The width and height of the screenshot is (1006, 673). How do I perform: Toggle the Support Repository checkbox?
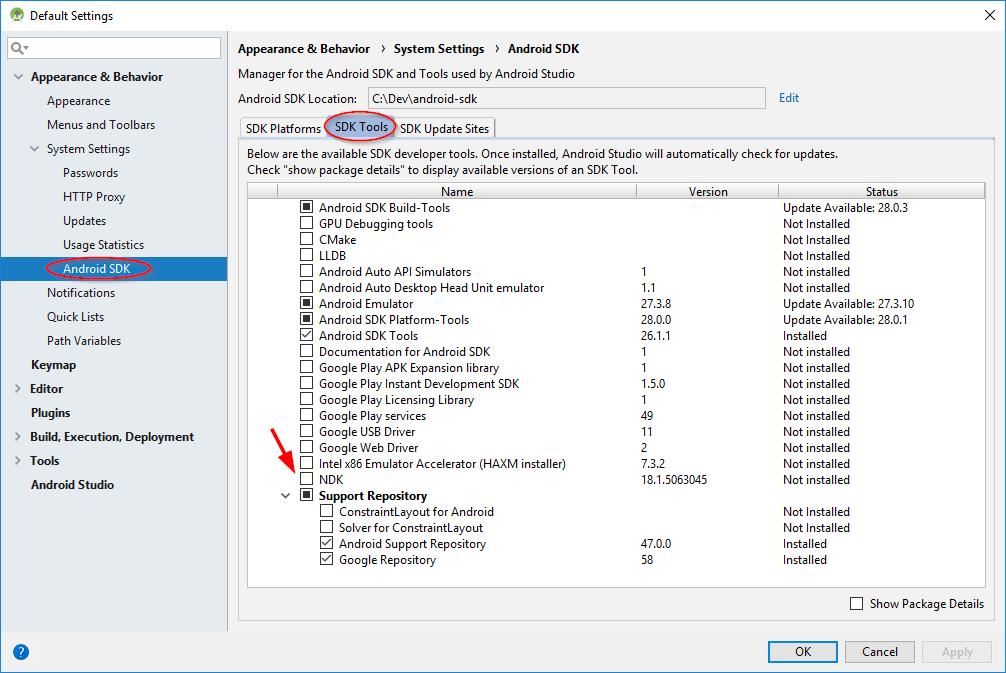pos(306,495)
